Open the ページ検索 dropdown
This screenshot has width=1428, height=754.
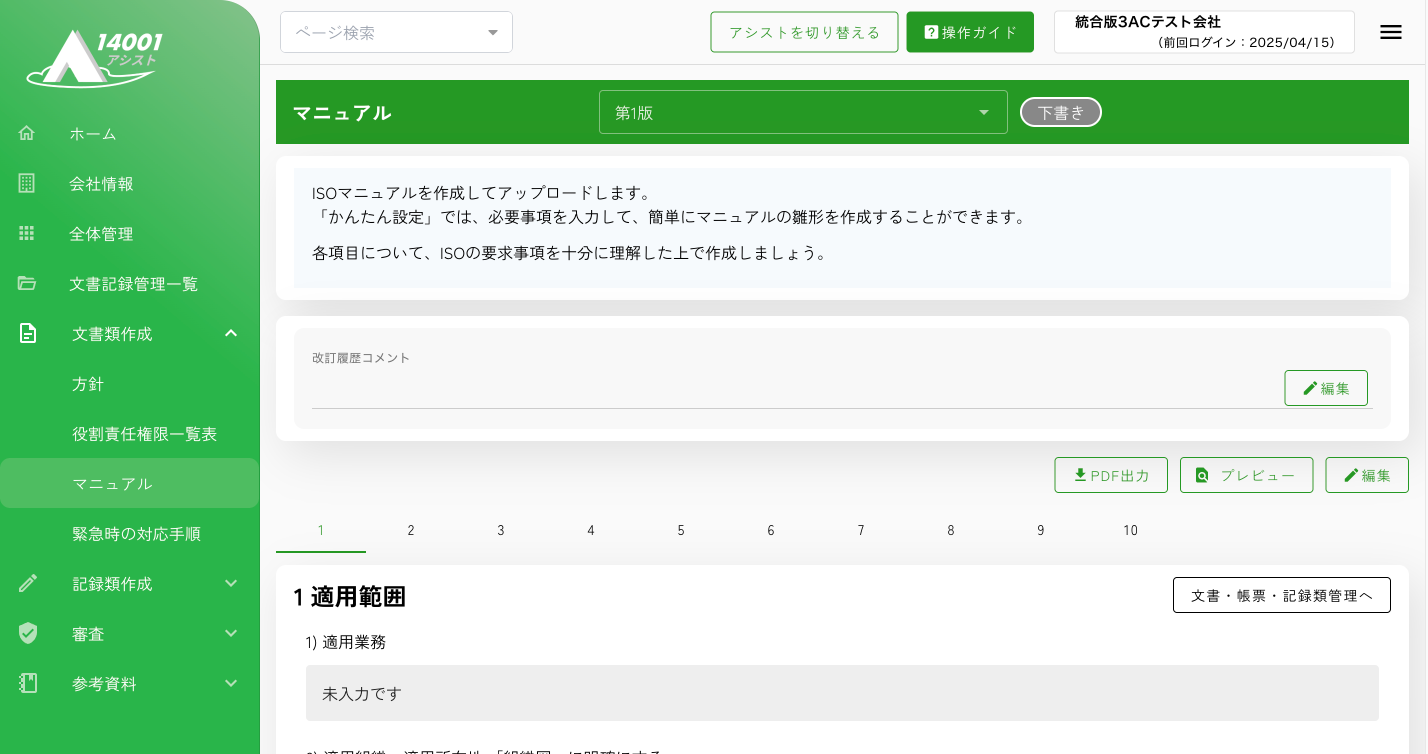[396, 32]
